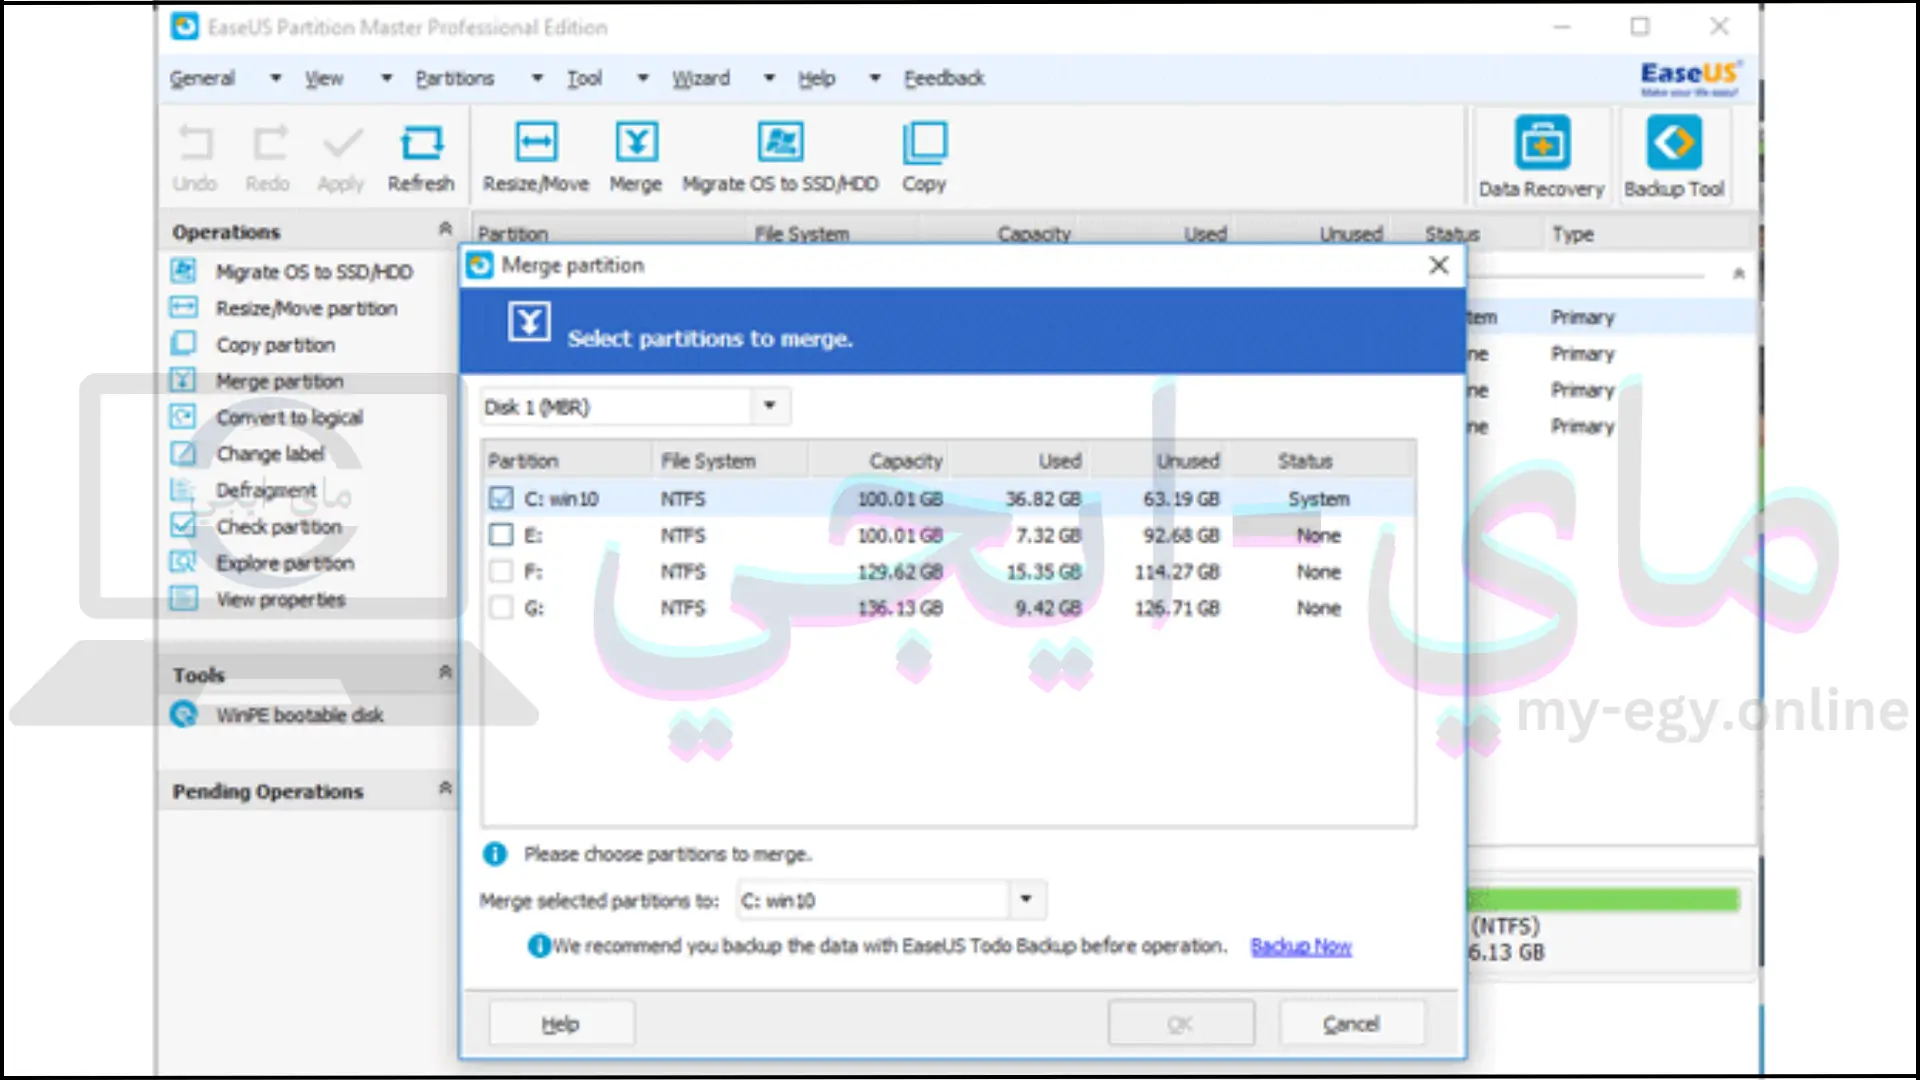Click the Help button

pos(560,1022)
